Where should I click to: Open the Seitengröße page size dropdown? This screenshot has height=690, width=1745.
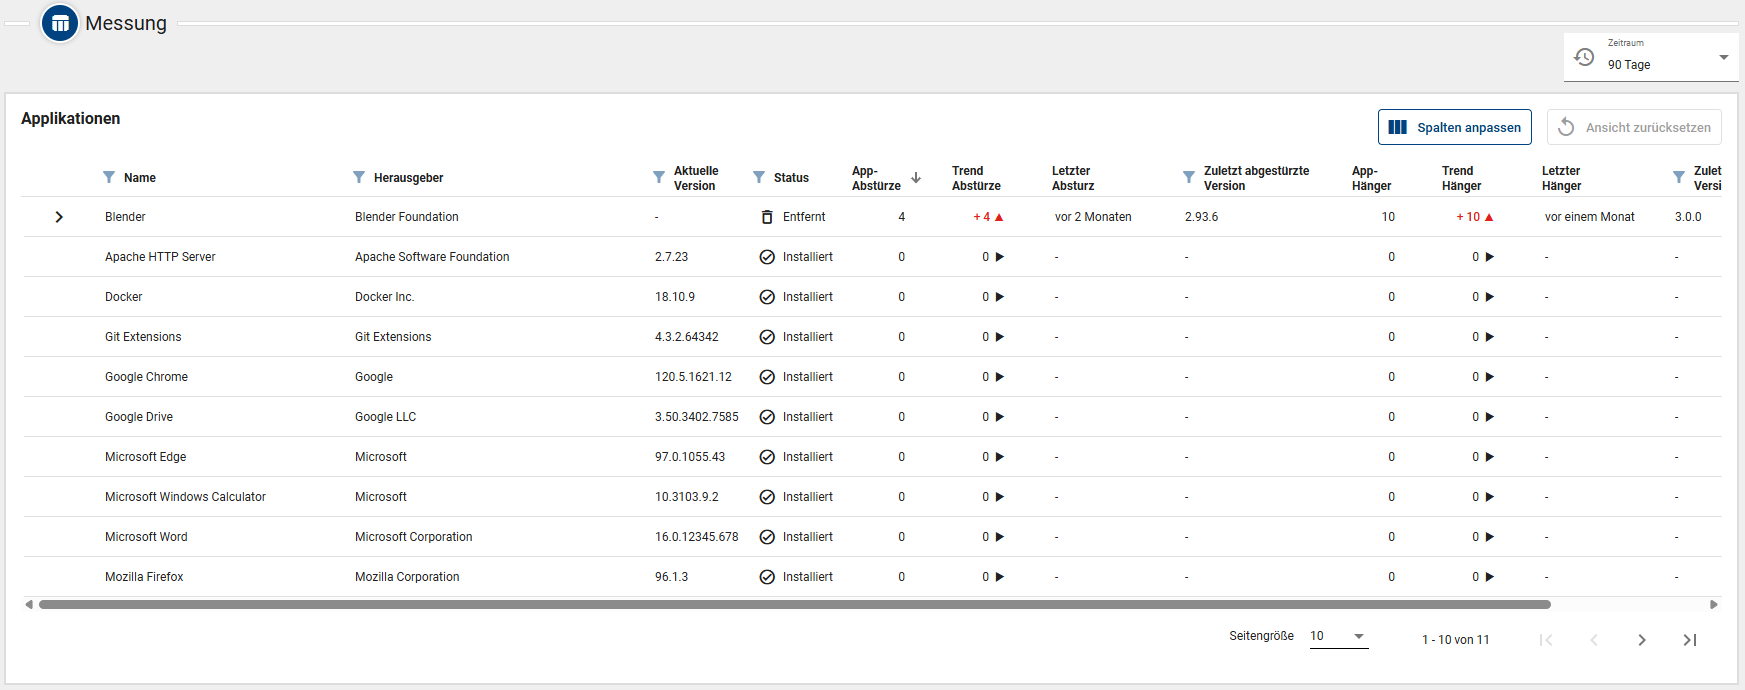click(1338, 636)
